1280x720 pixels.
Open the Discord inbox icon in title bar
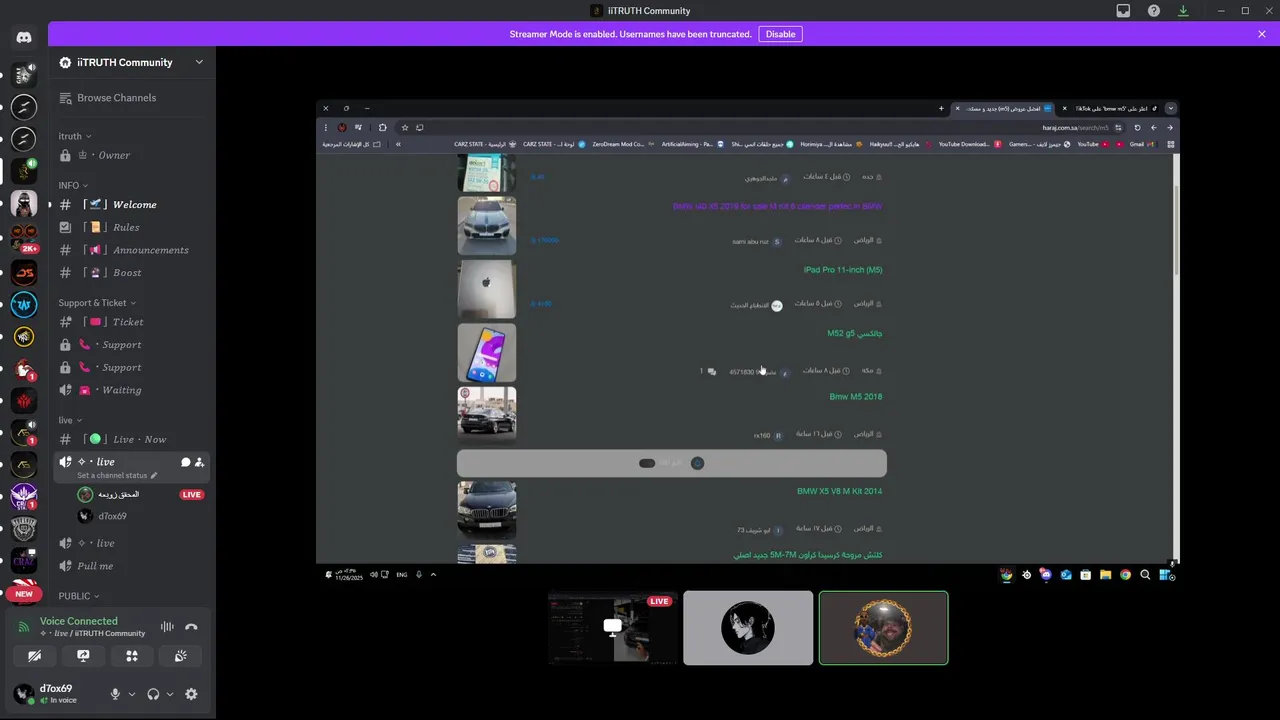[1123, 11]
